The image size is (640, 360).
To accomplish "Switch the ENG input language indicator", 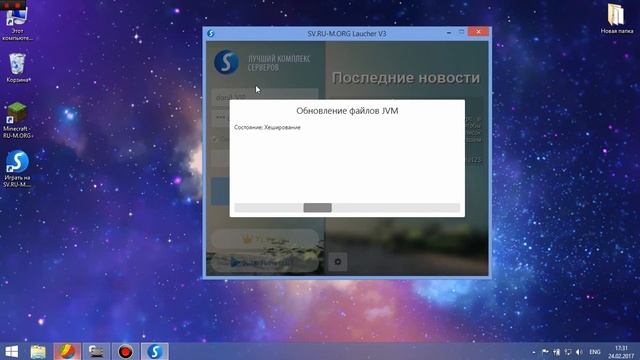I will tap(595, 352).
